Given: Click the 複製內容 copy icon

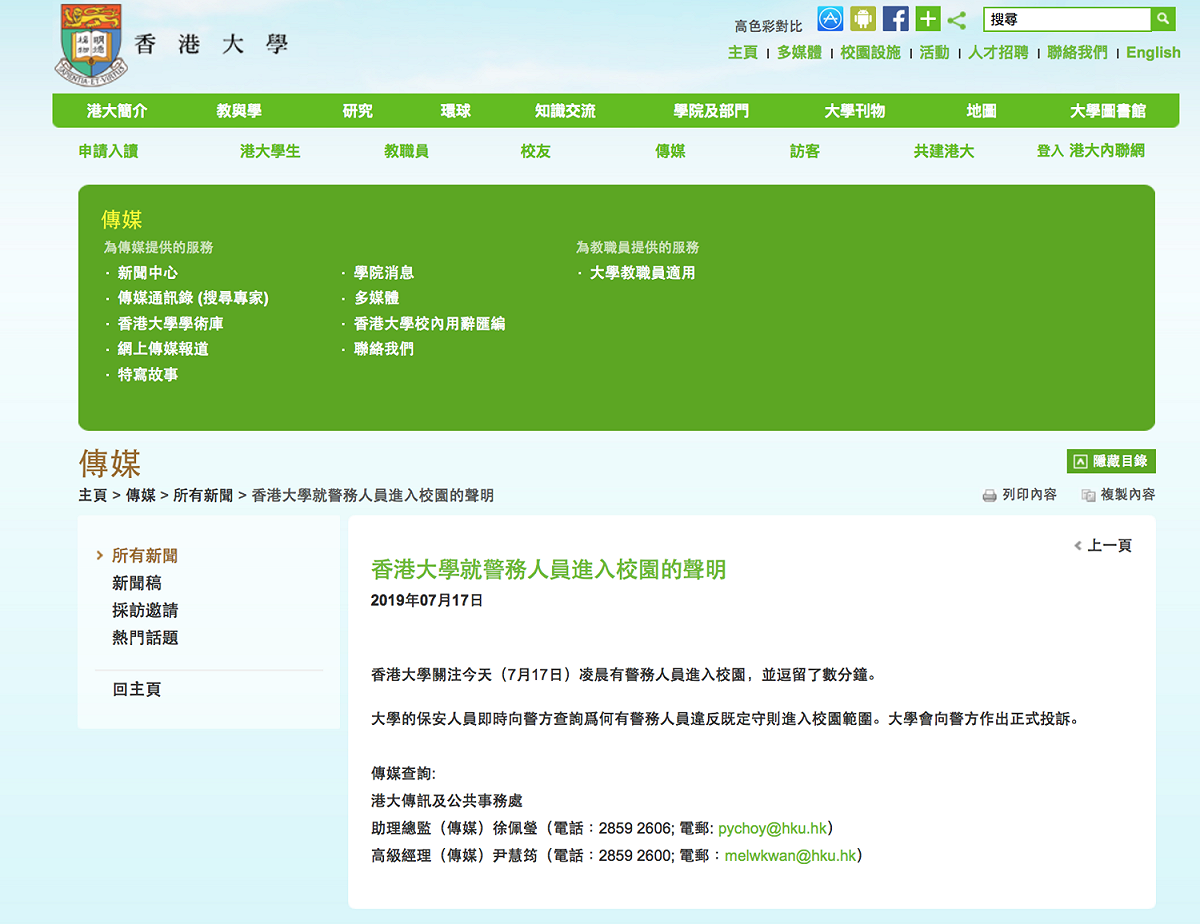Looking at the screenshot, I should pos(1088,495).
